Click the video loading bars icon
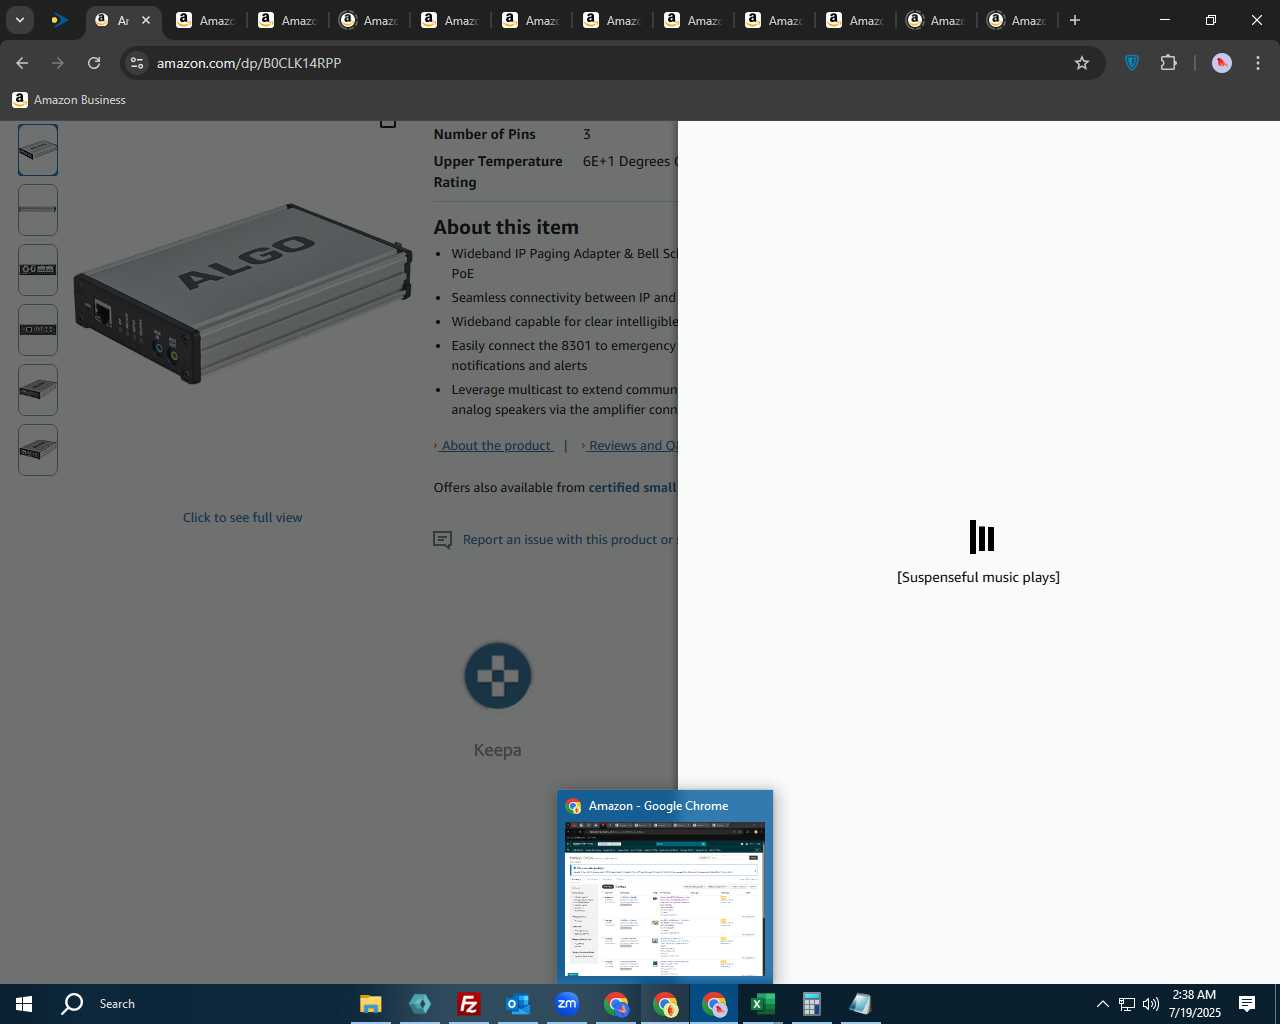This screenshot has height=1024, width=1280. [x=982, y=537]
